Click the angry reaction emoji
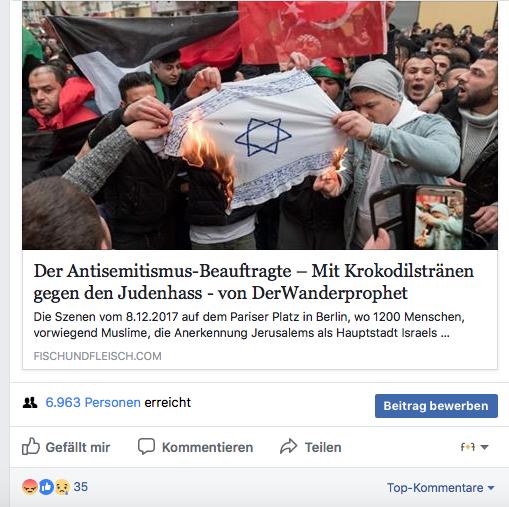 click(x=30, y=487)
